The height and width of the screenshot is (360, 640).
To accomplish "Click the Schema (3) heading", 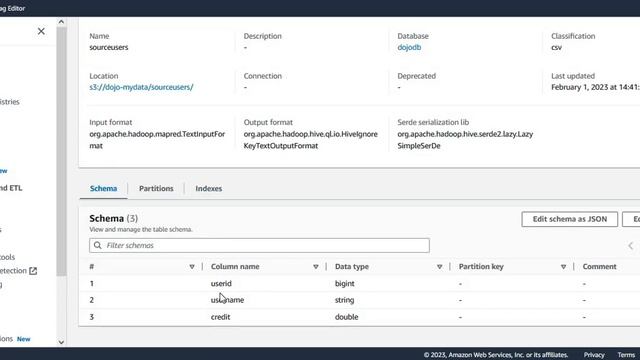I will [x=113, y=218].
